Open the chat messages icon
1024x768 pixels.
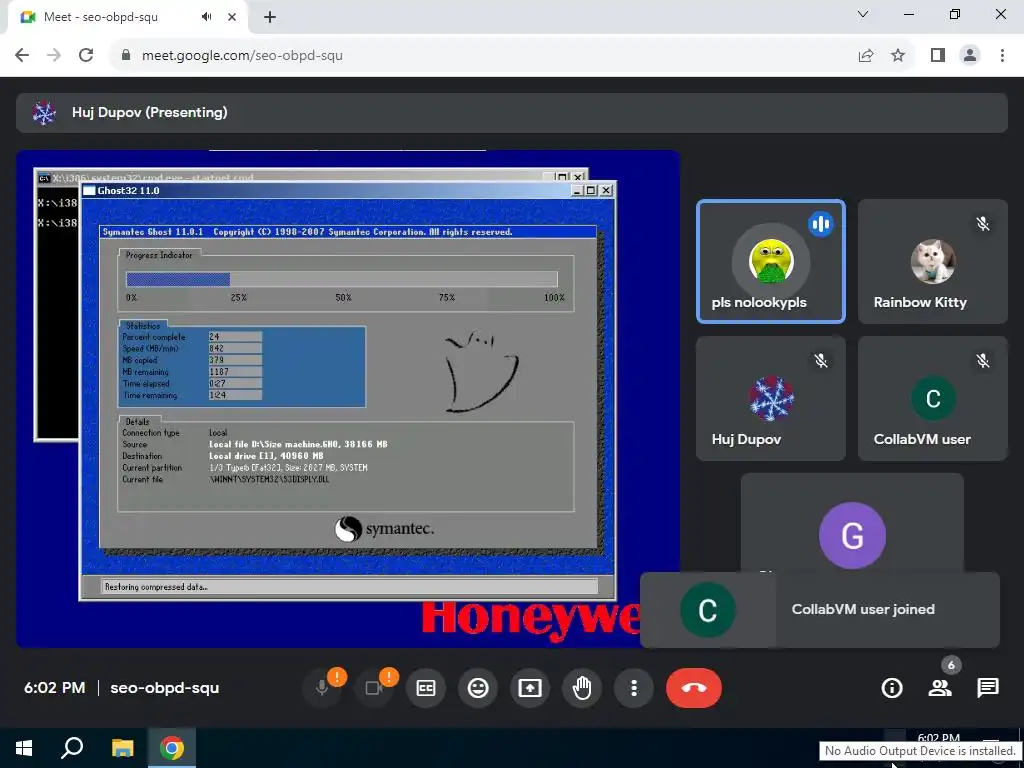tap(987, 688)
